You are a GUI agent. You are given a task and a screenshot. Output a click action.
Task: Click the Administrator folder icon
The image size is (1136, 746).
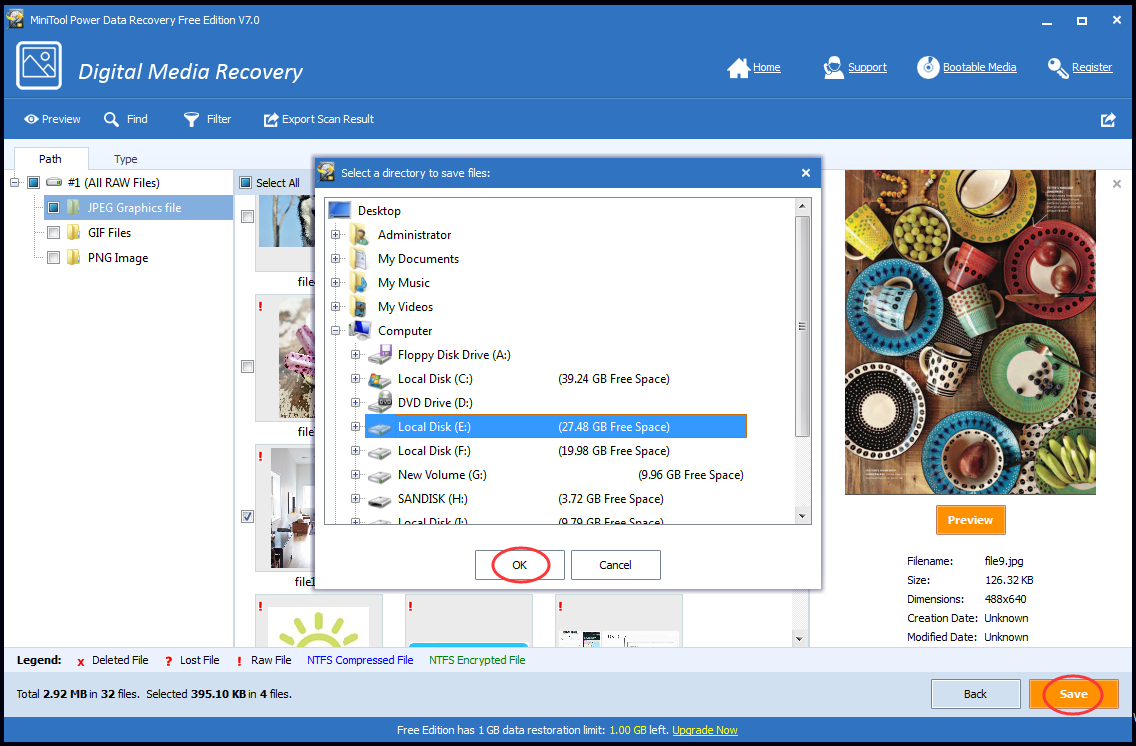coord(359,235)
